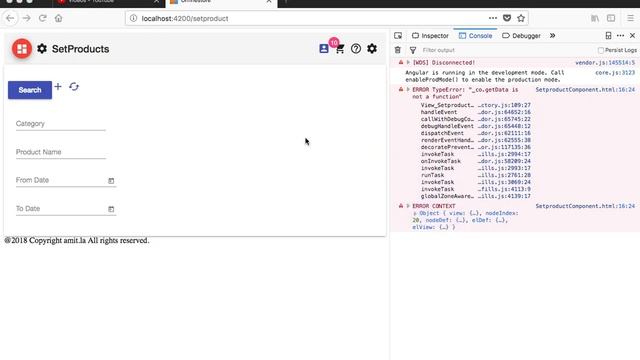Close the YouTube browser tab
This screenshot has width=640, height=360.
pyautogui.click(x=156, y=2)
